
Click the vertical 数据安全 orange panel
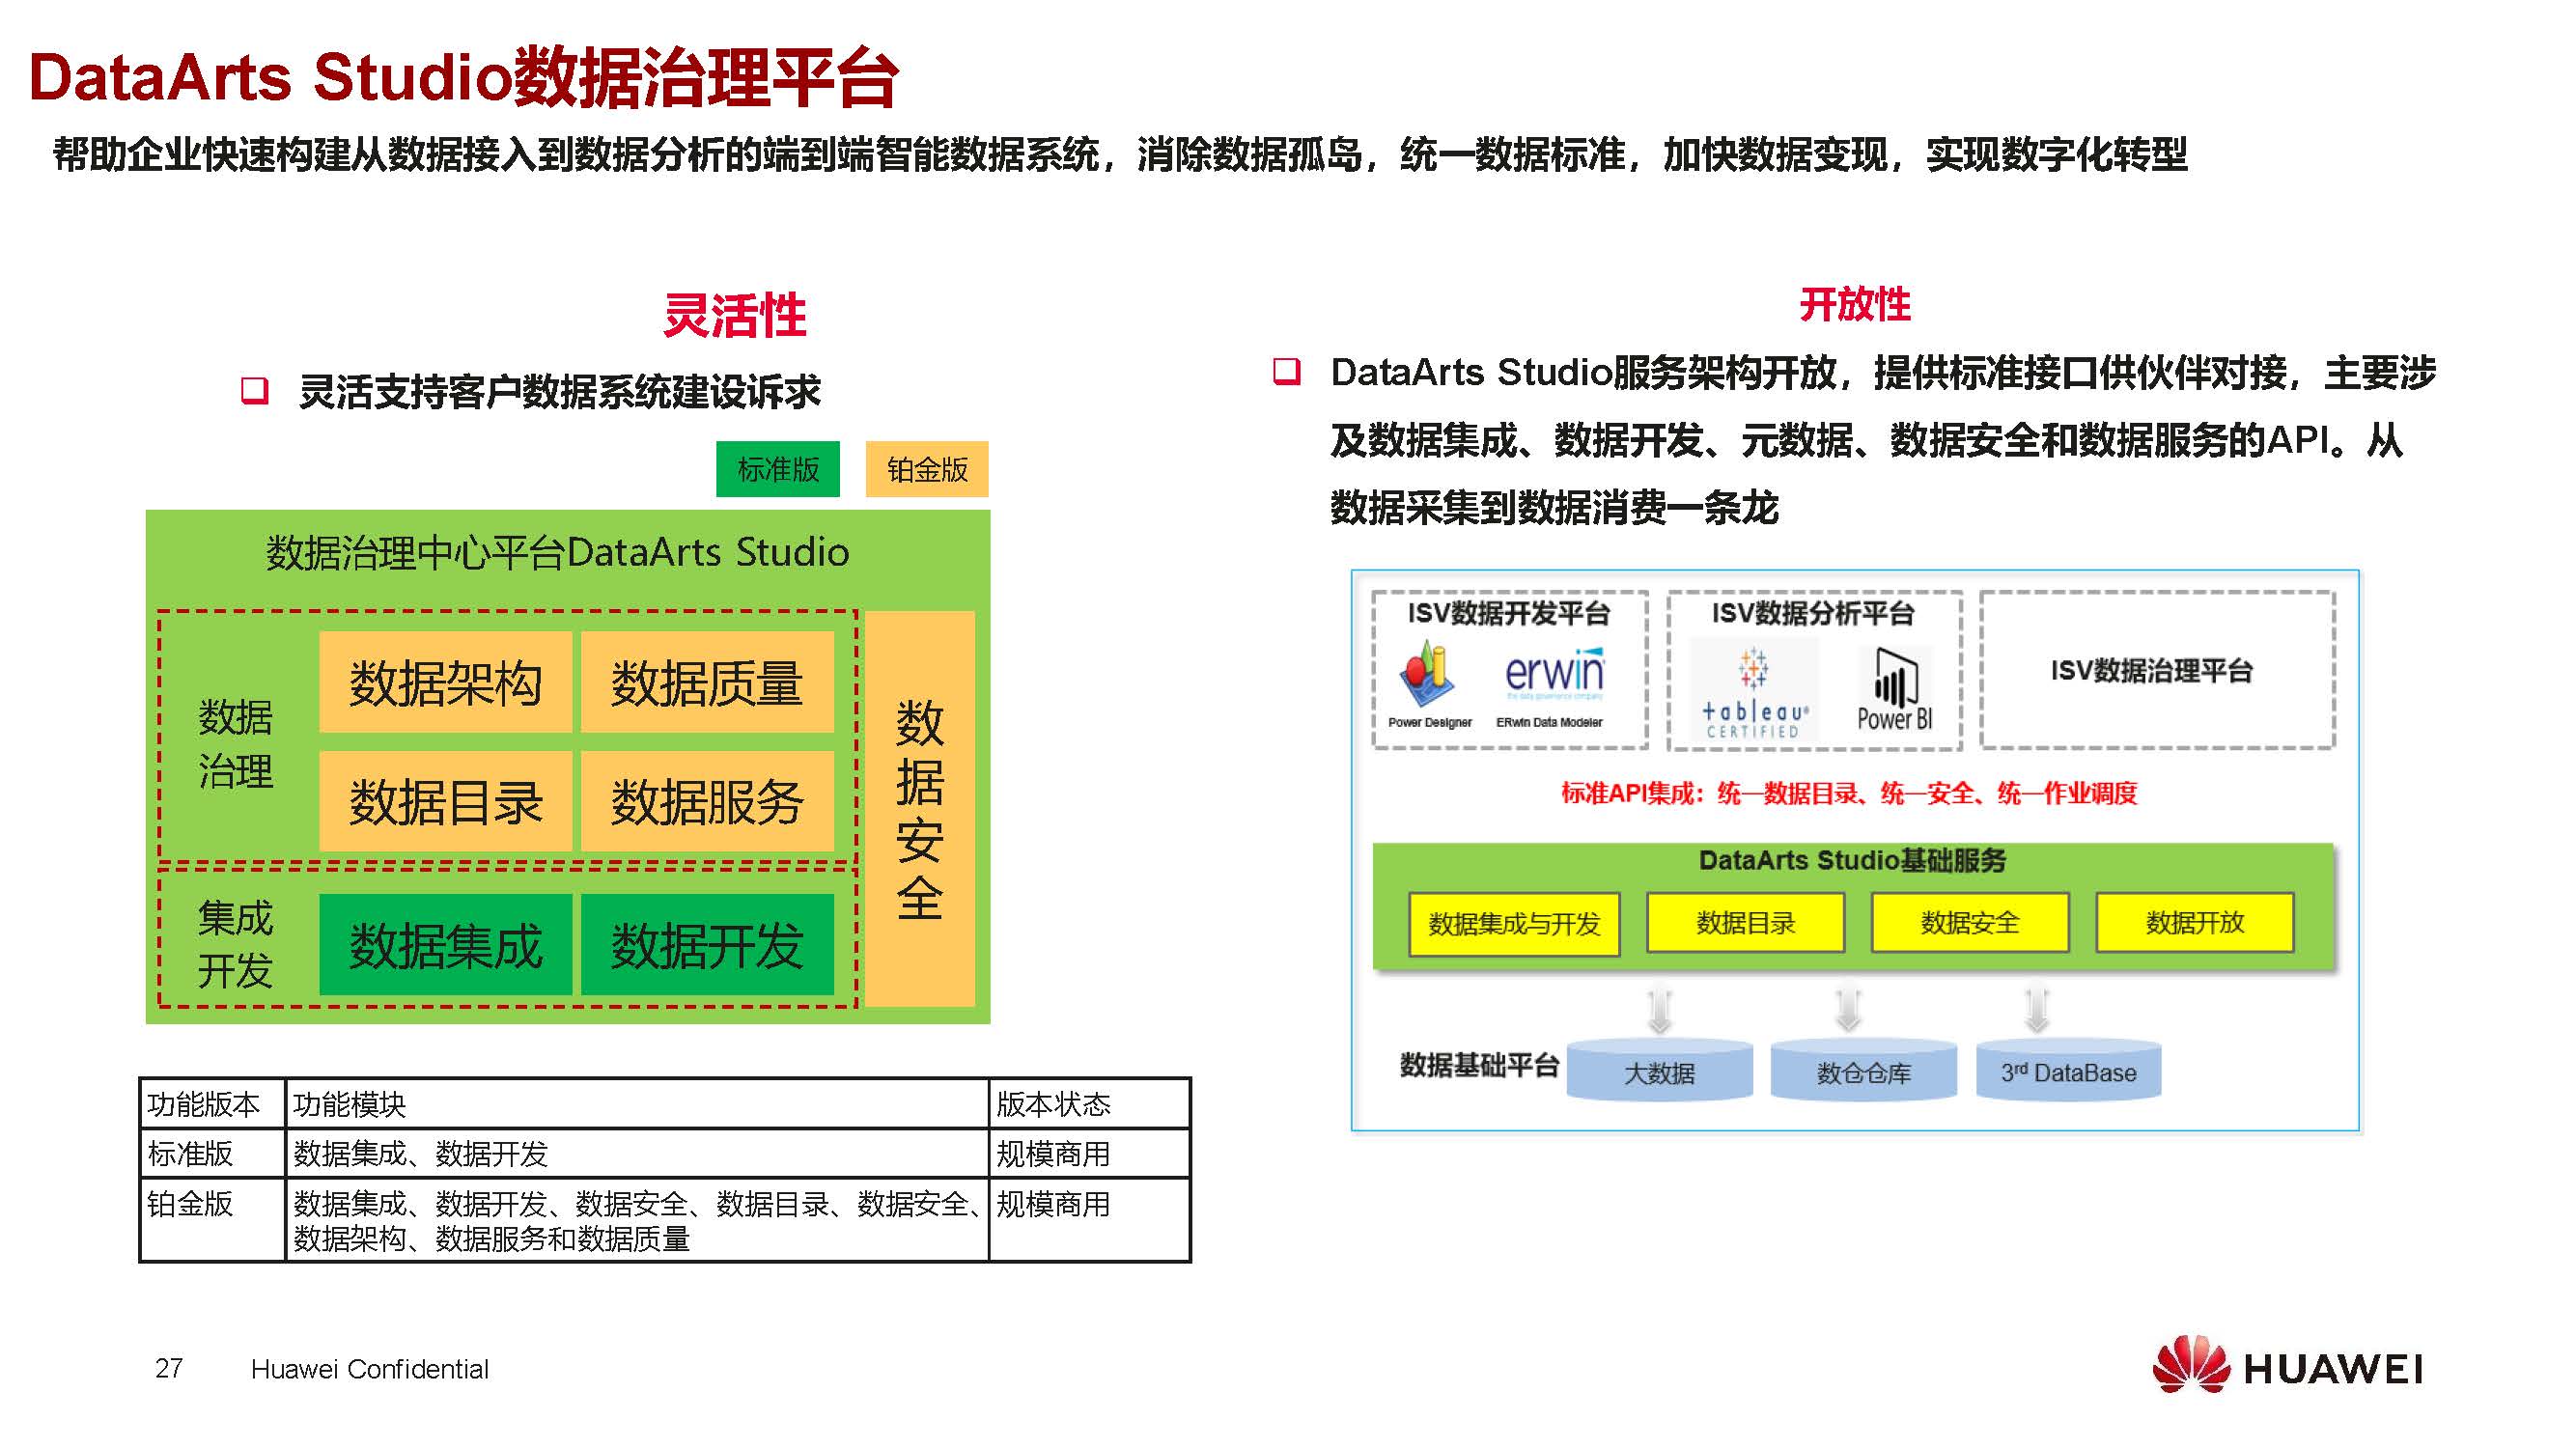click(919, 808)
